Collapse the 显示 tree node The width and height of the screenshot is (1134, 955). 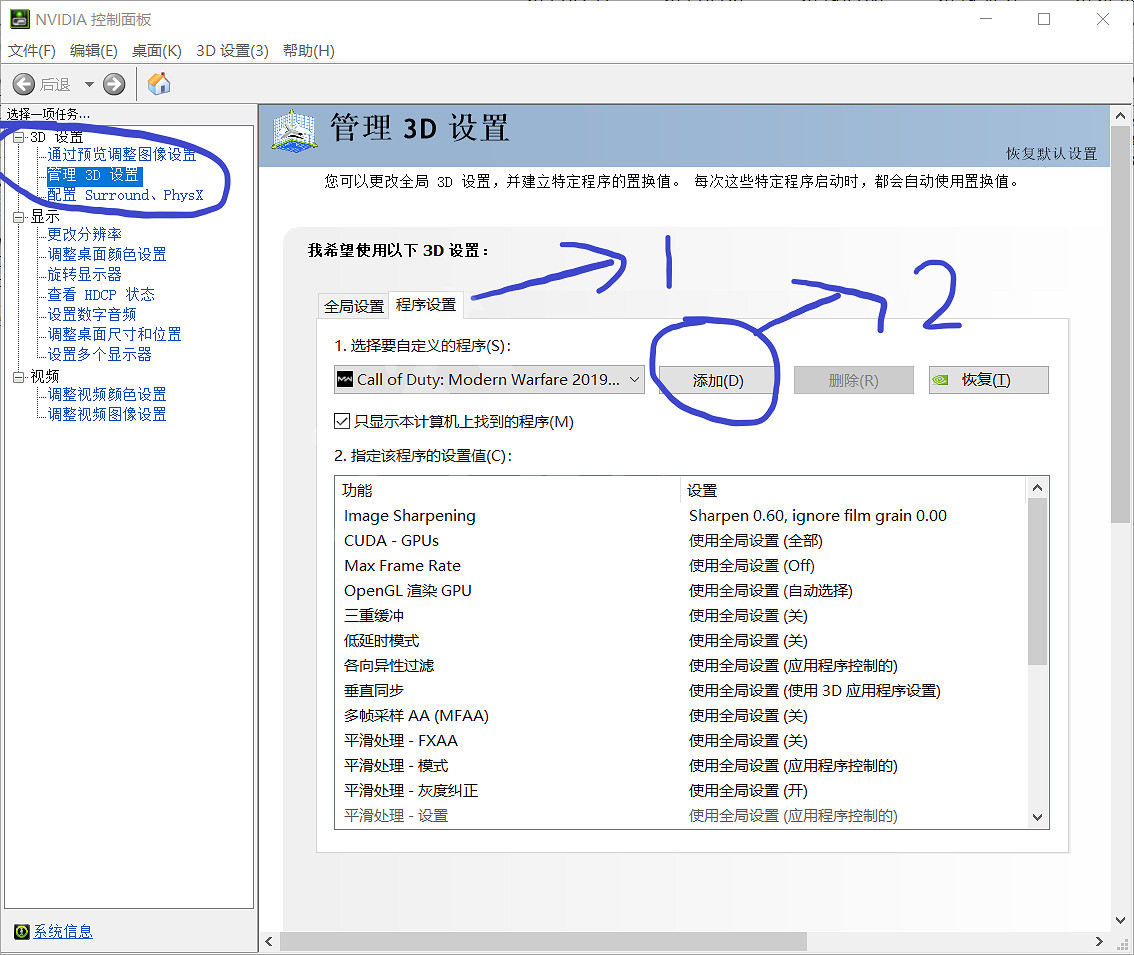click(19, 217)
